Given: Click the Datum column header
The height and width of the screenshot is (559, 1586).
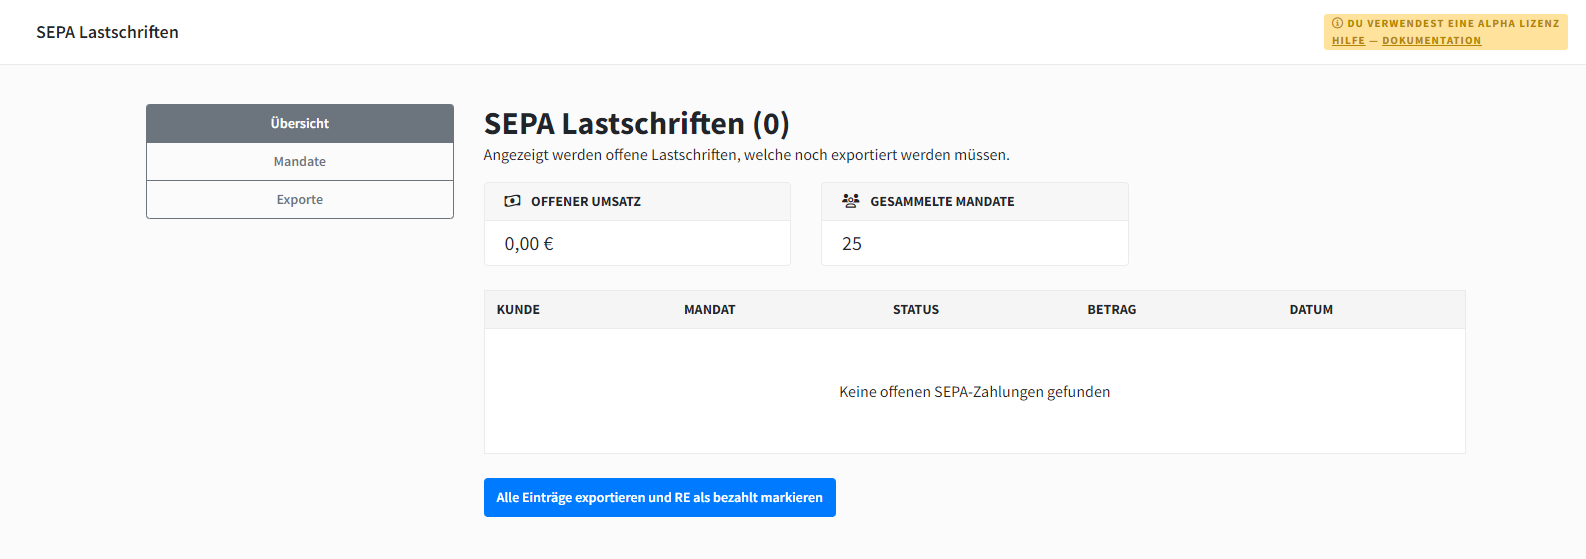Looking at the screenshot, I should coord(1310,310).
